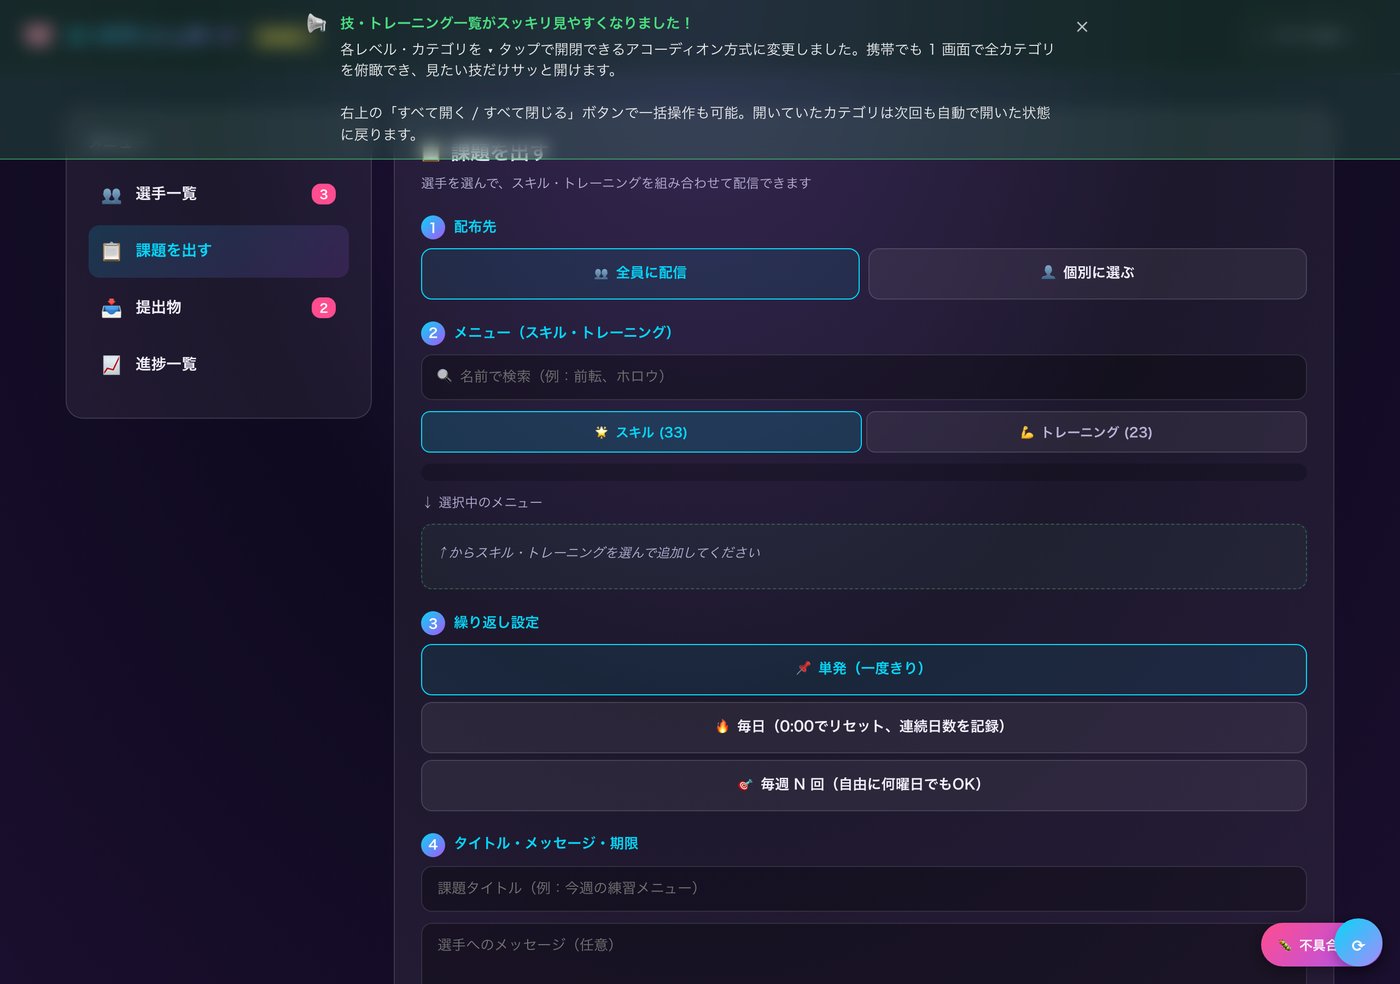This screenshot has width=1400, height=984.
Task: Focus the 選手へのメッセージ text area
Action: 864,953
